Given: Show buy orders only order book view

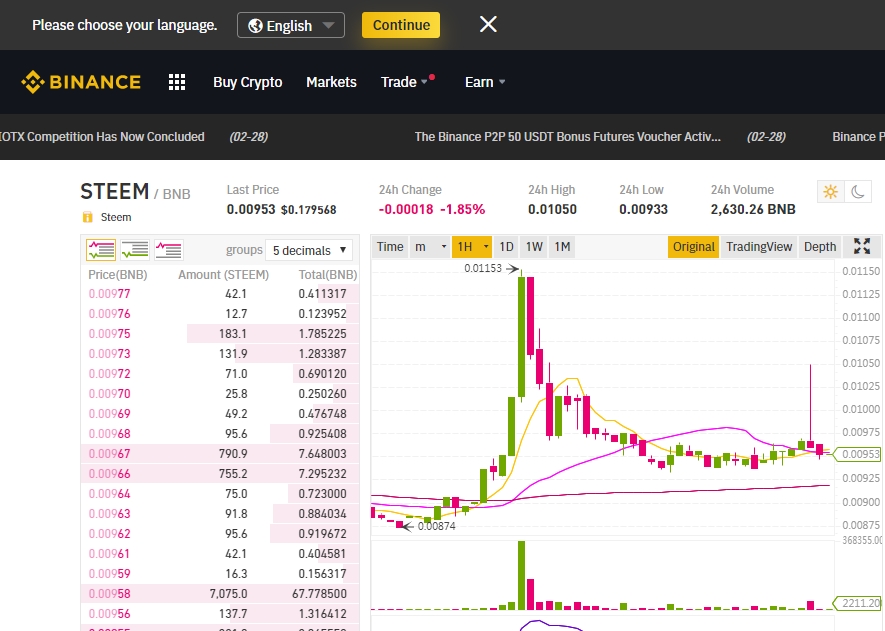Looking at the screenshot, I should pyautogui.click(x=135, y=249).
